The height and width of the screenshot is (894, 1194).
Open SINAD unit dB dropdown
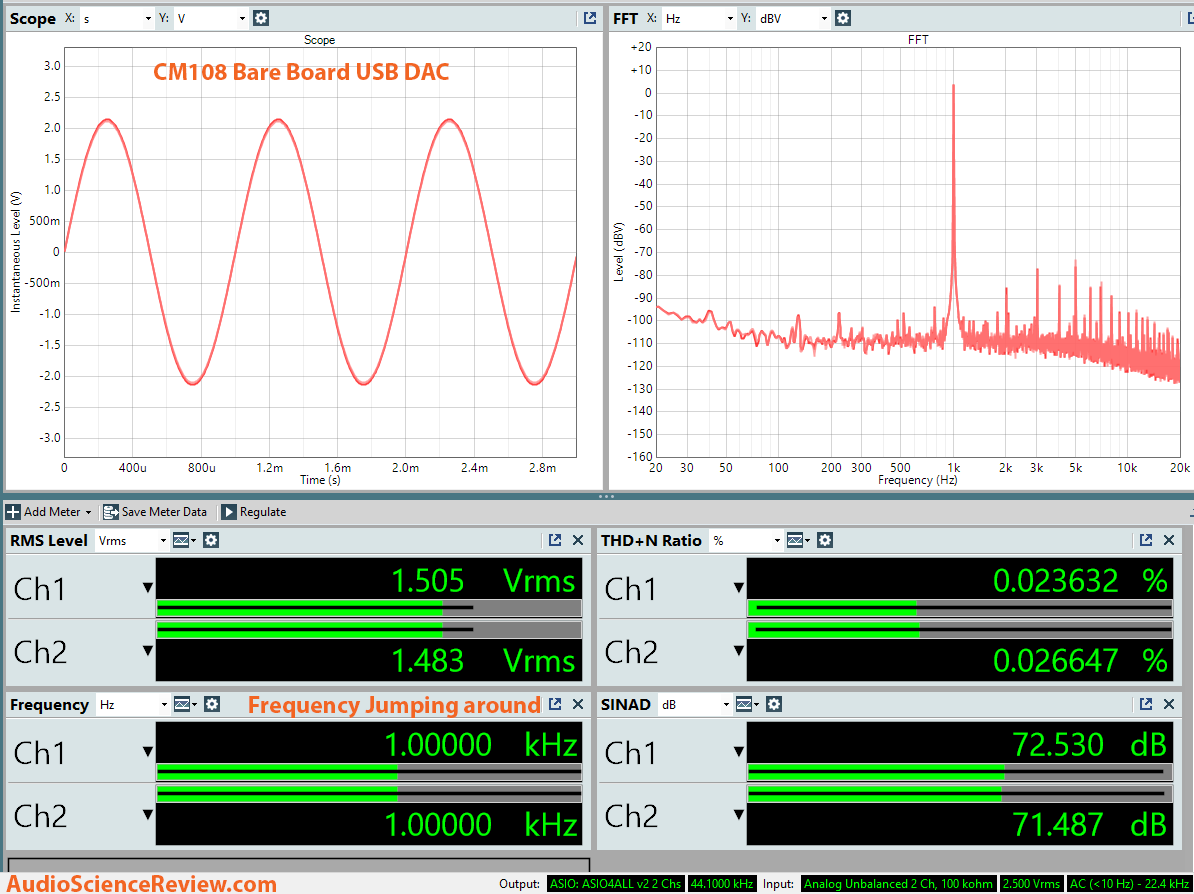(x=694, y=705)
